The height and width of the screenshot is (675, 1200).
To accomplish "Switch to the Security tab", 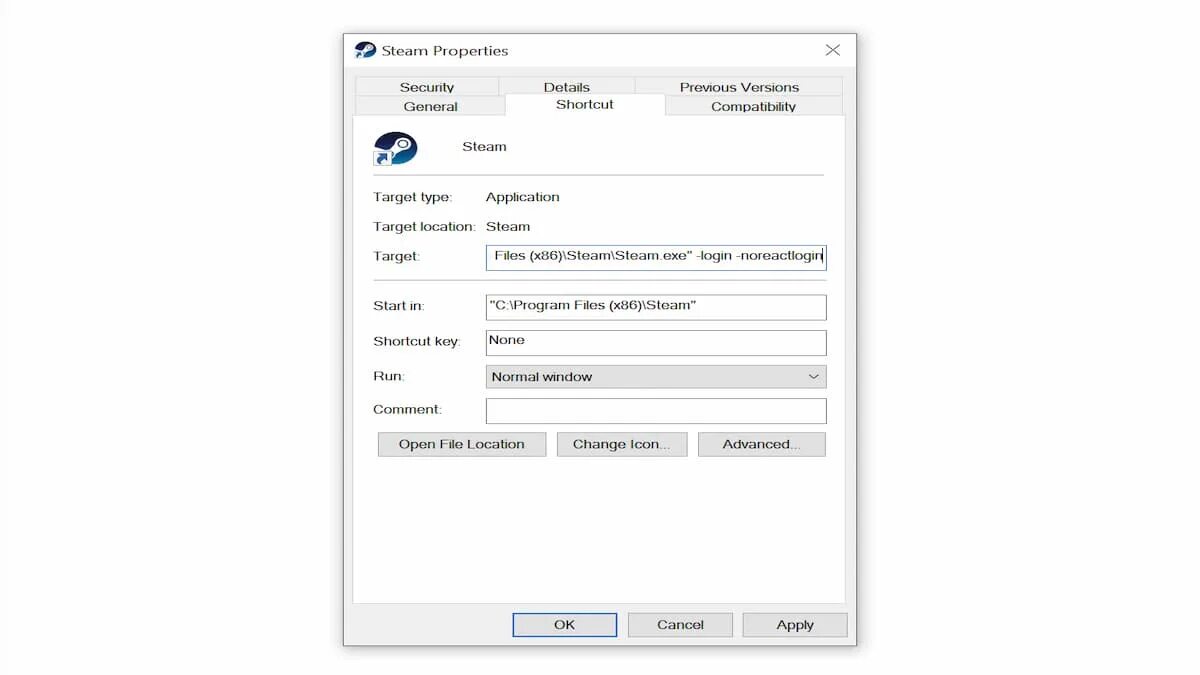I will click(x=427, y=87).
